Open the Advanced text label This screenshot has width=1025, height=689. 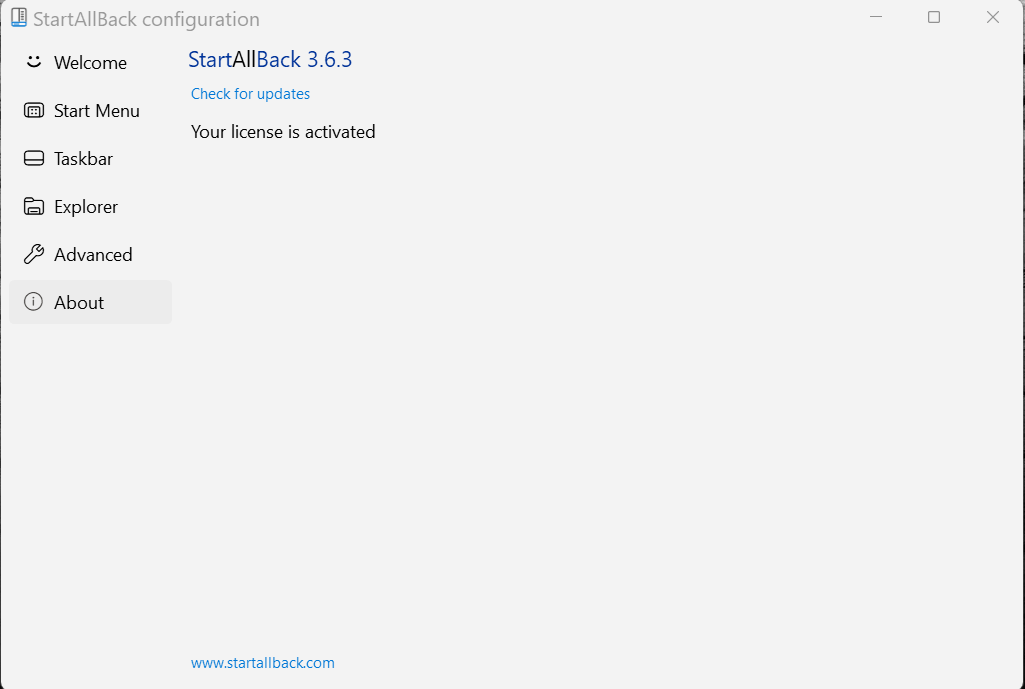click(x=93, y=255)
